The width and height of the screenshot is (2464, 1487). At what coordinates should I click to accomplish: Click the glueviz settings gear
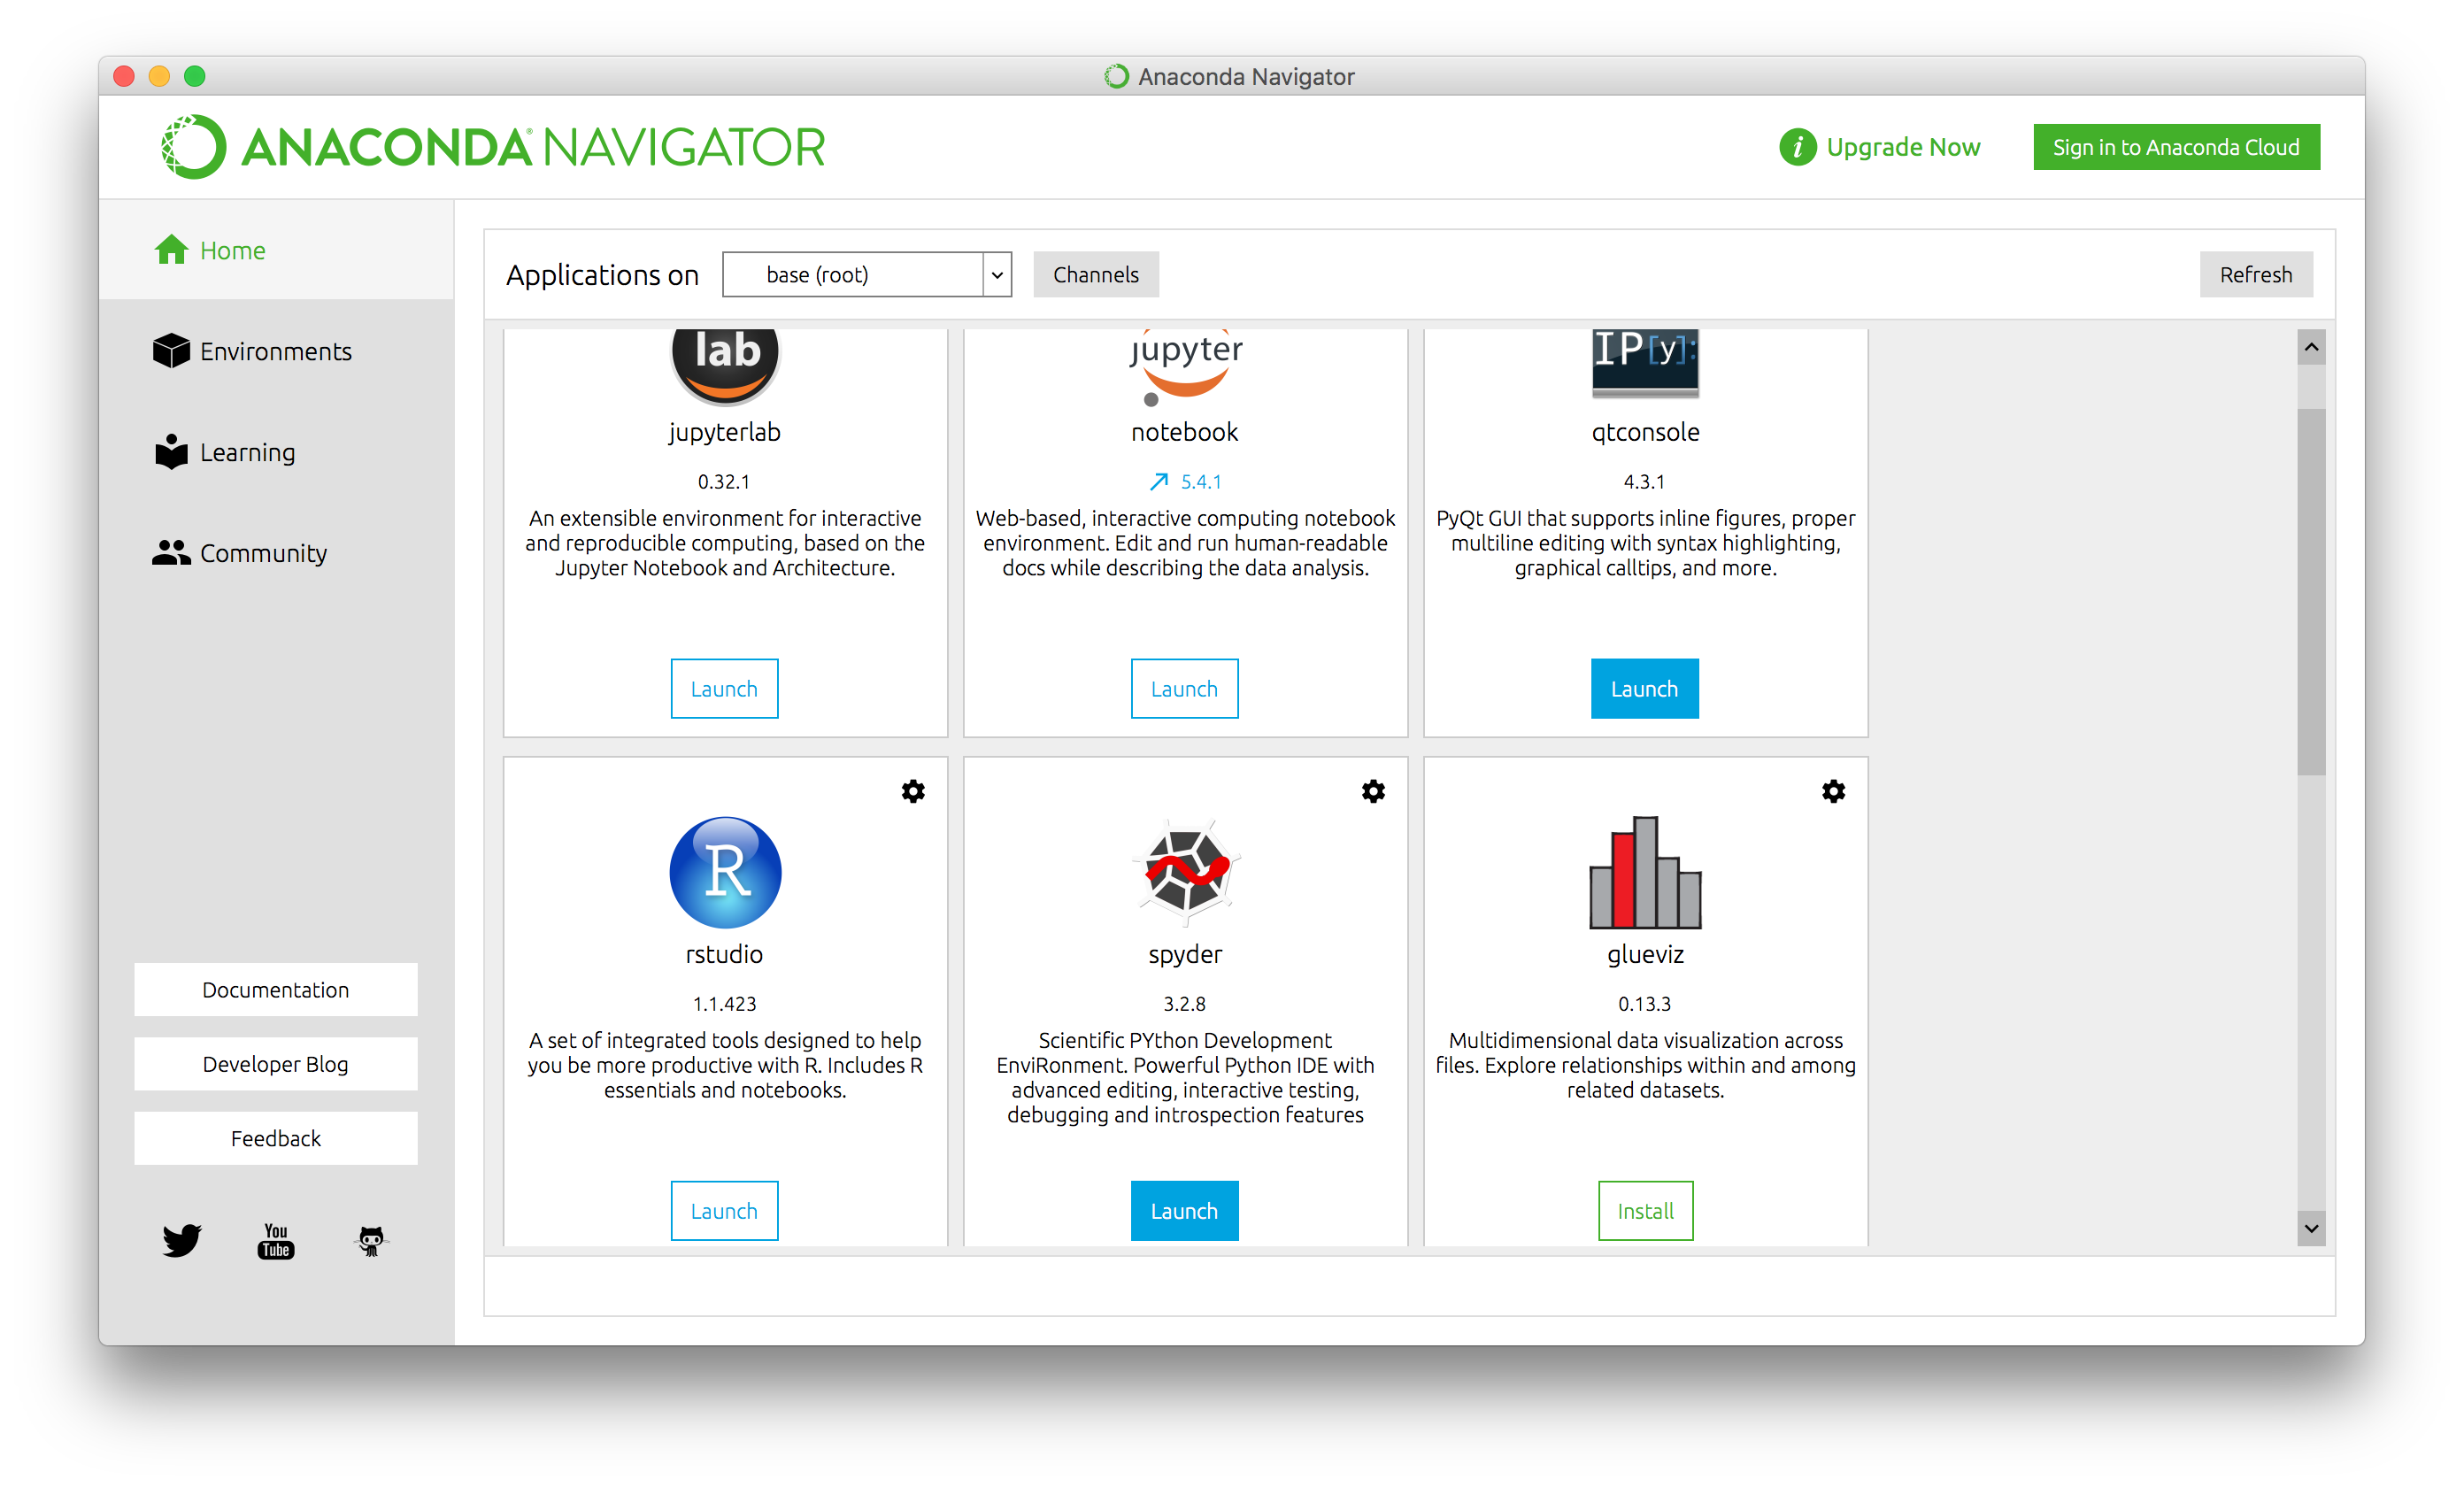coord(1833,791)
